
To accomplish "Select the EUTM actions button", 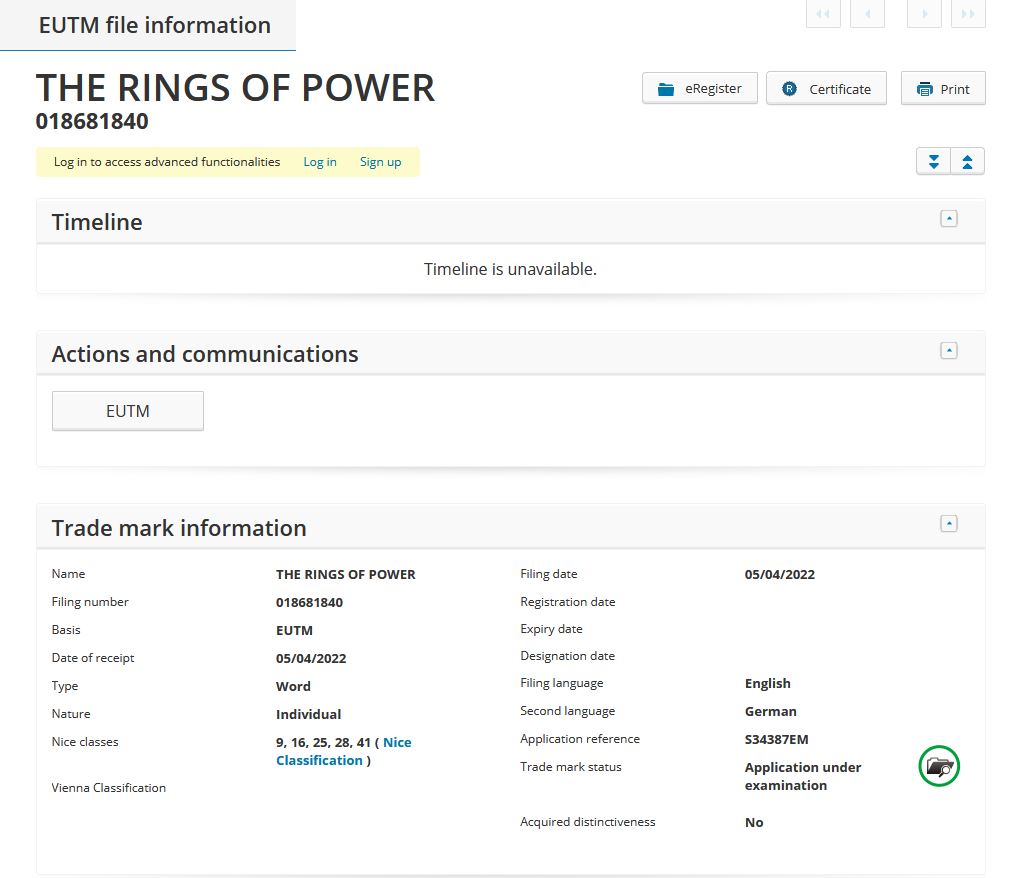I will [x=128, y=411].
